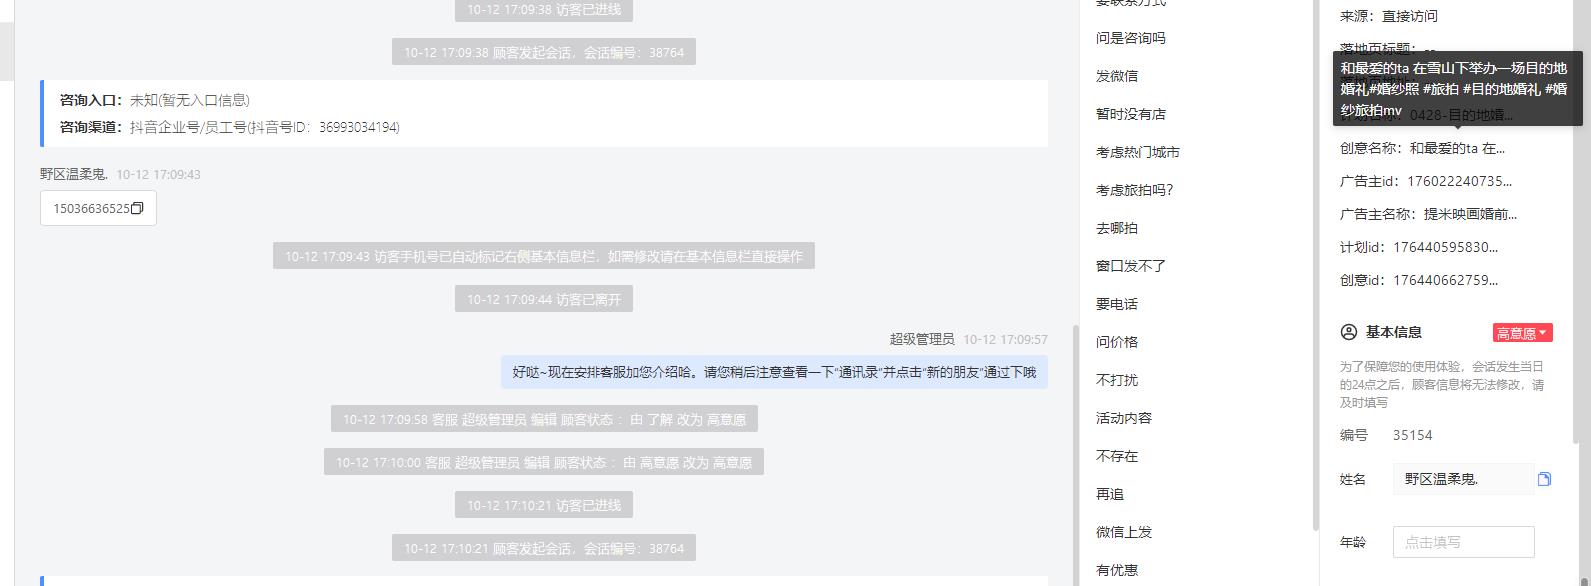Select the 有优惠 quick reply
Viewport: 1591px width, 586px height.
coord(1117,570)
